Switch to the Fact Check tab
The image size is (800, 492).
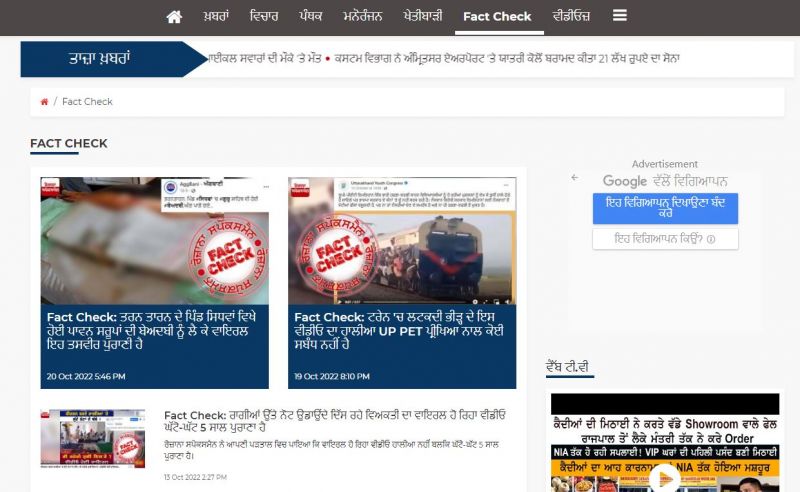(497, 16)
